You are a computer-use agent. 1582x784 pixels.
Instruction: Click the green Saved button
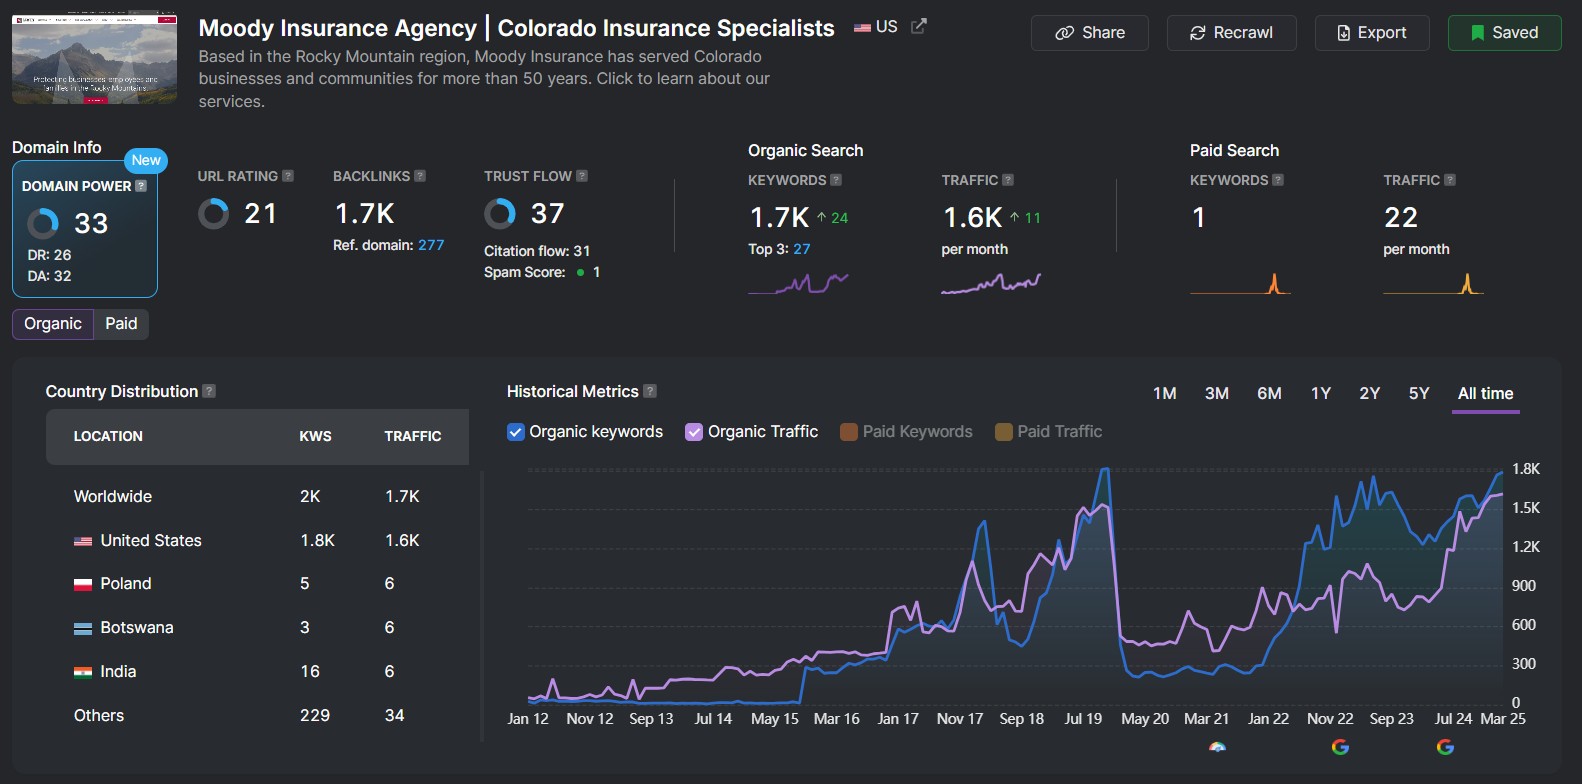[1504, 33]
